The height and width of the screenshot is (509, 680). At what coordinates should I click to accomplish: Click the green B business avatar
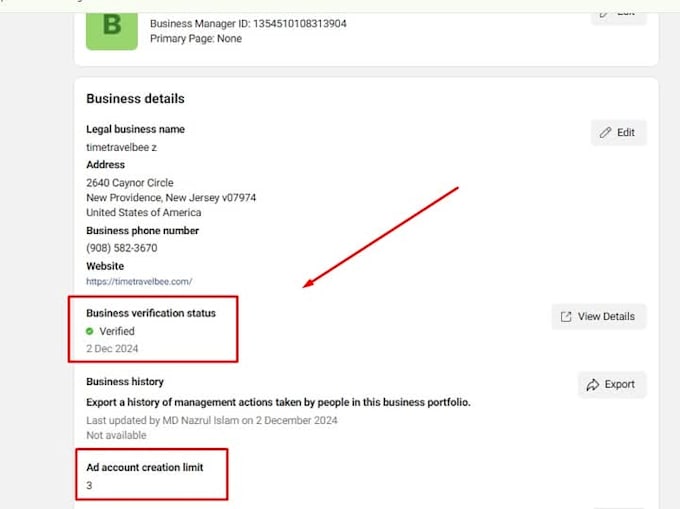click(112, 24)
